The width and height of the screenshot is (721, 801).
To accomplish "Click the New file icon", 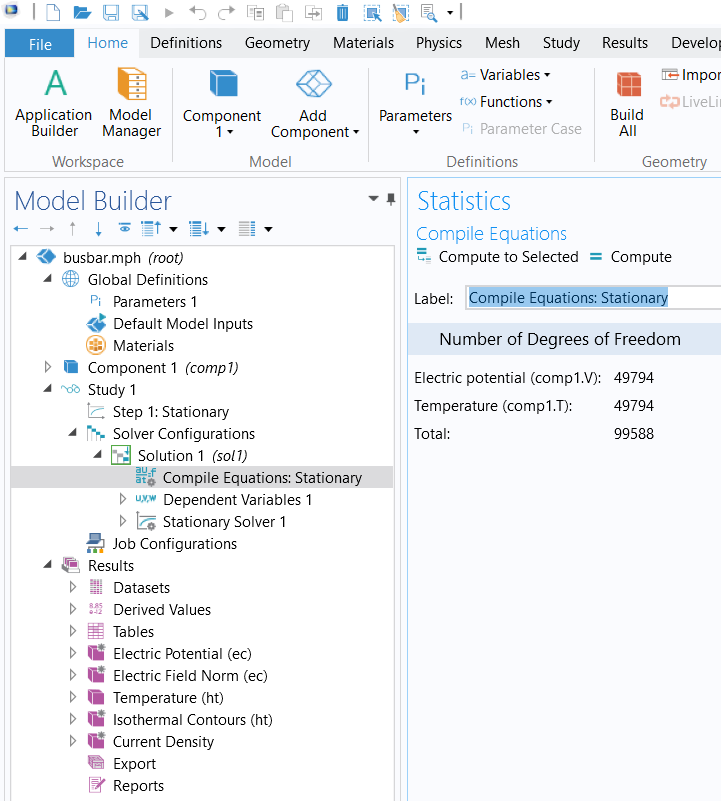I will point(53,13).
